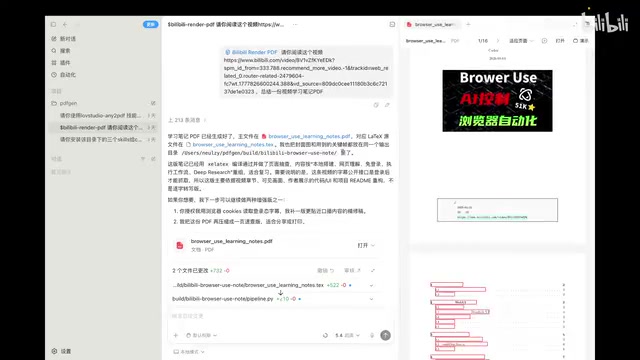Click the filter icon in 对话 section

tap(143, 159)
